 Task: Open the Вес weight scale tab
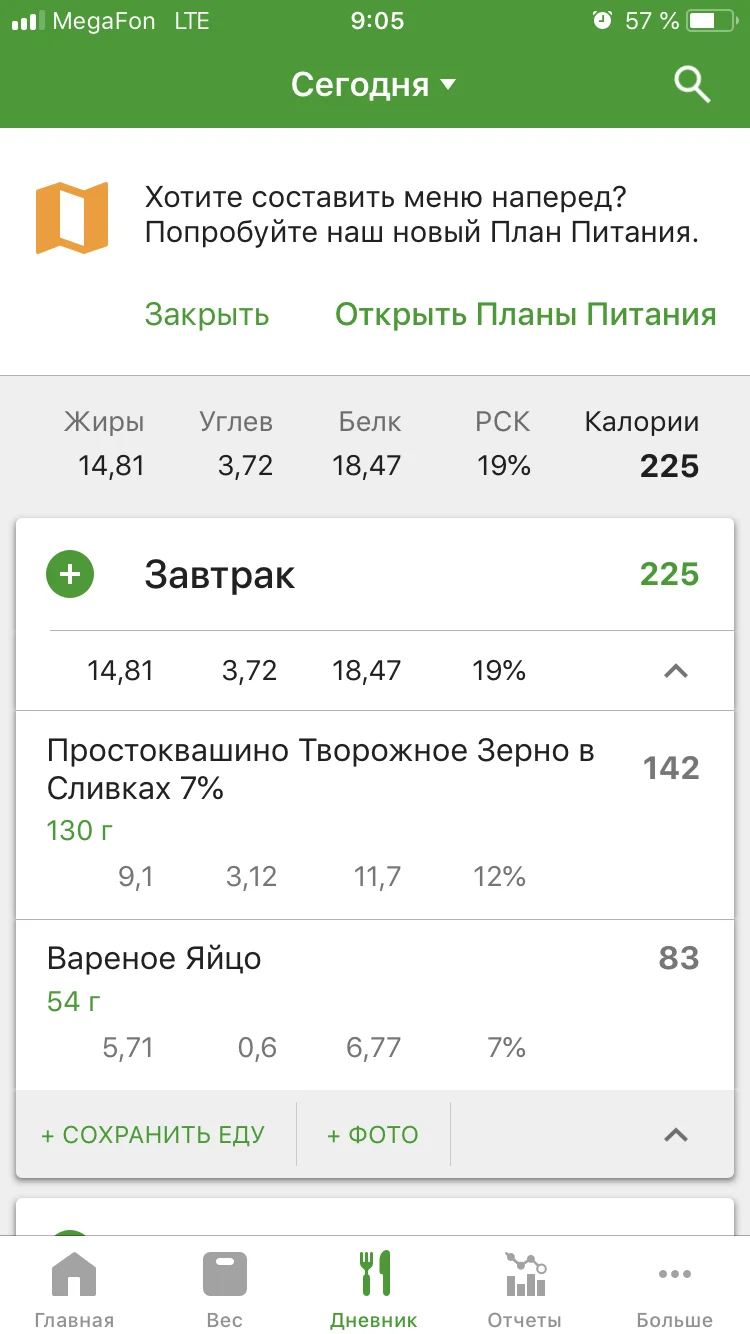coord(225,1286)
